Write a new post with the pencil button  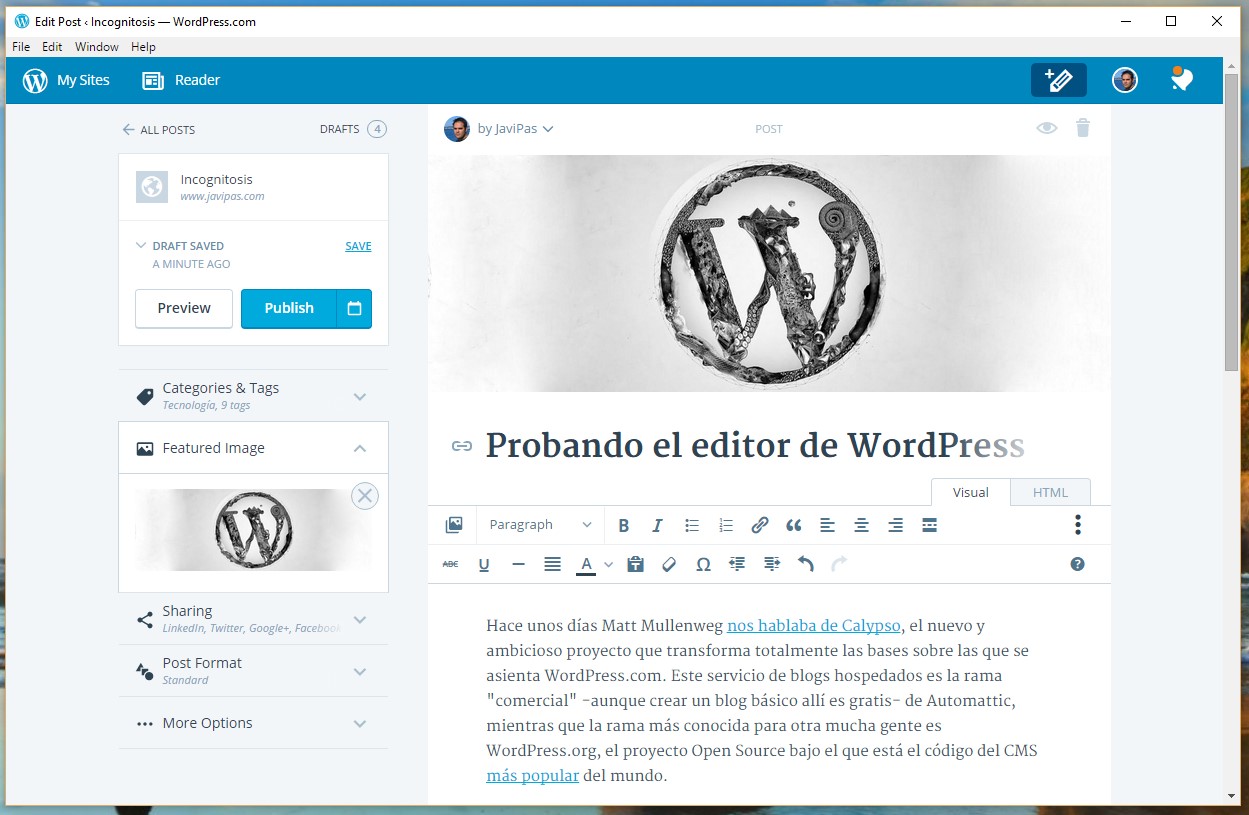1059,80
